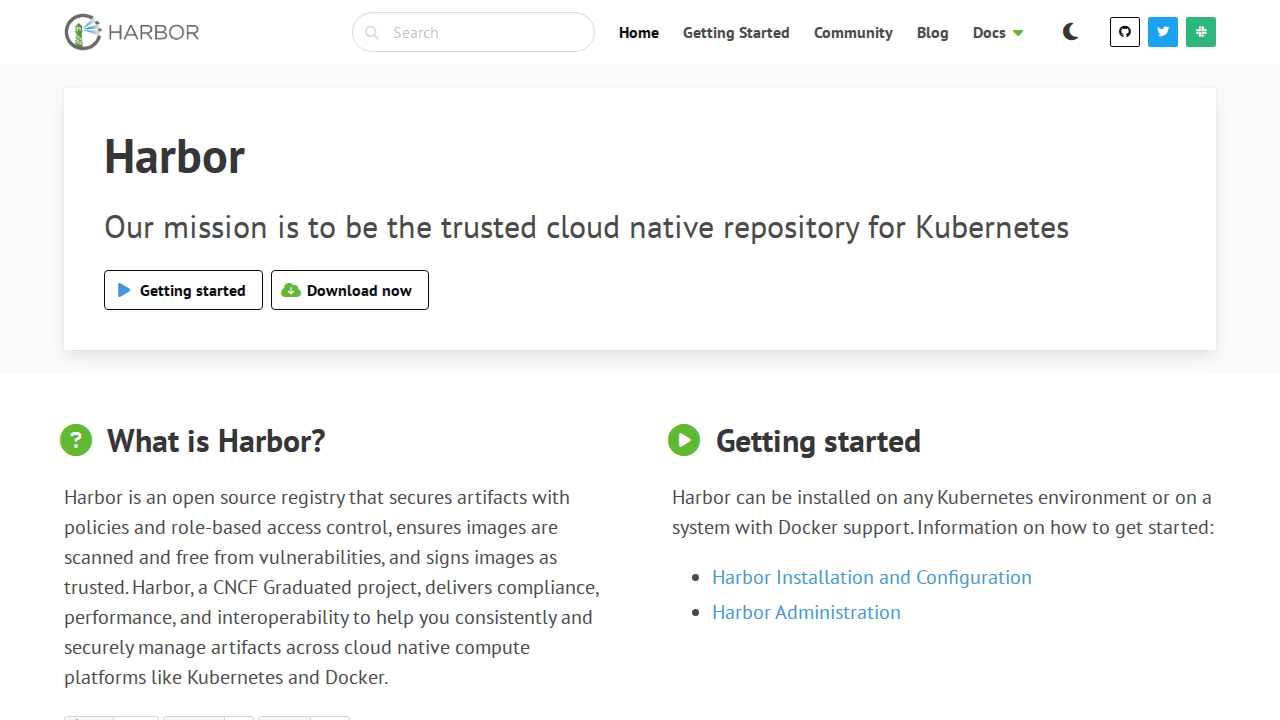Click the magnifier icon in search bar

[372, 33]
